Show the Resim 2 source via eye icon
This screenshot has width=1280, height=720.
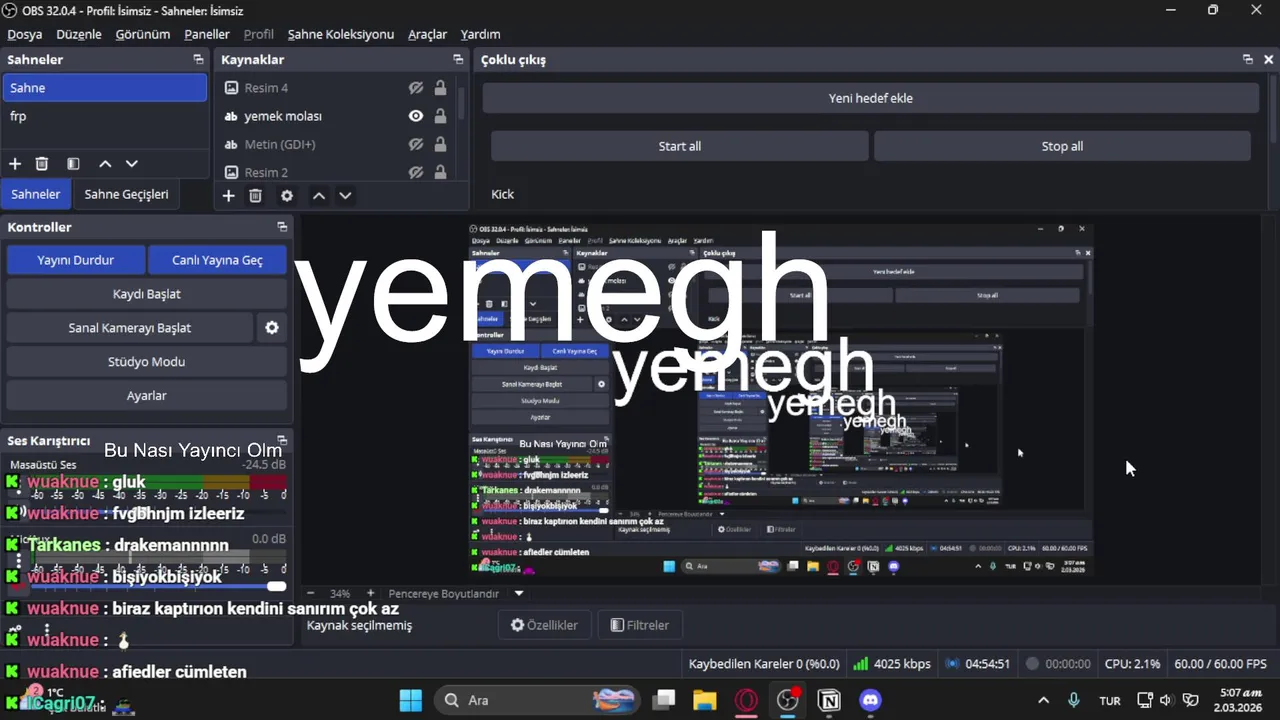tap(416, 172)
